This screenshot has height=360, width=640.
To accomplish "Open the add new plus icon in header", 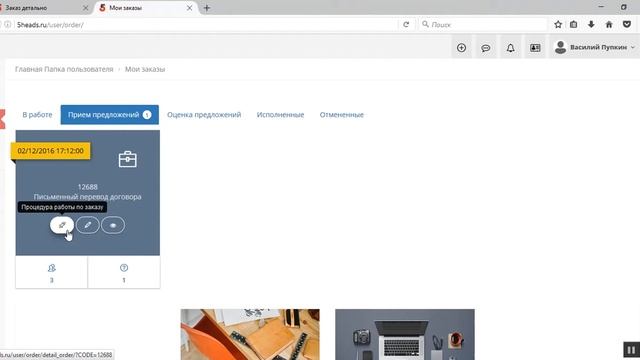I will coord(462,48).
